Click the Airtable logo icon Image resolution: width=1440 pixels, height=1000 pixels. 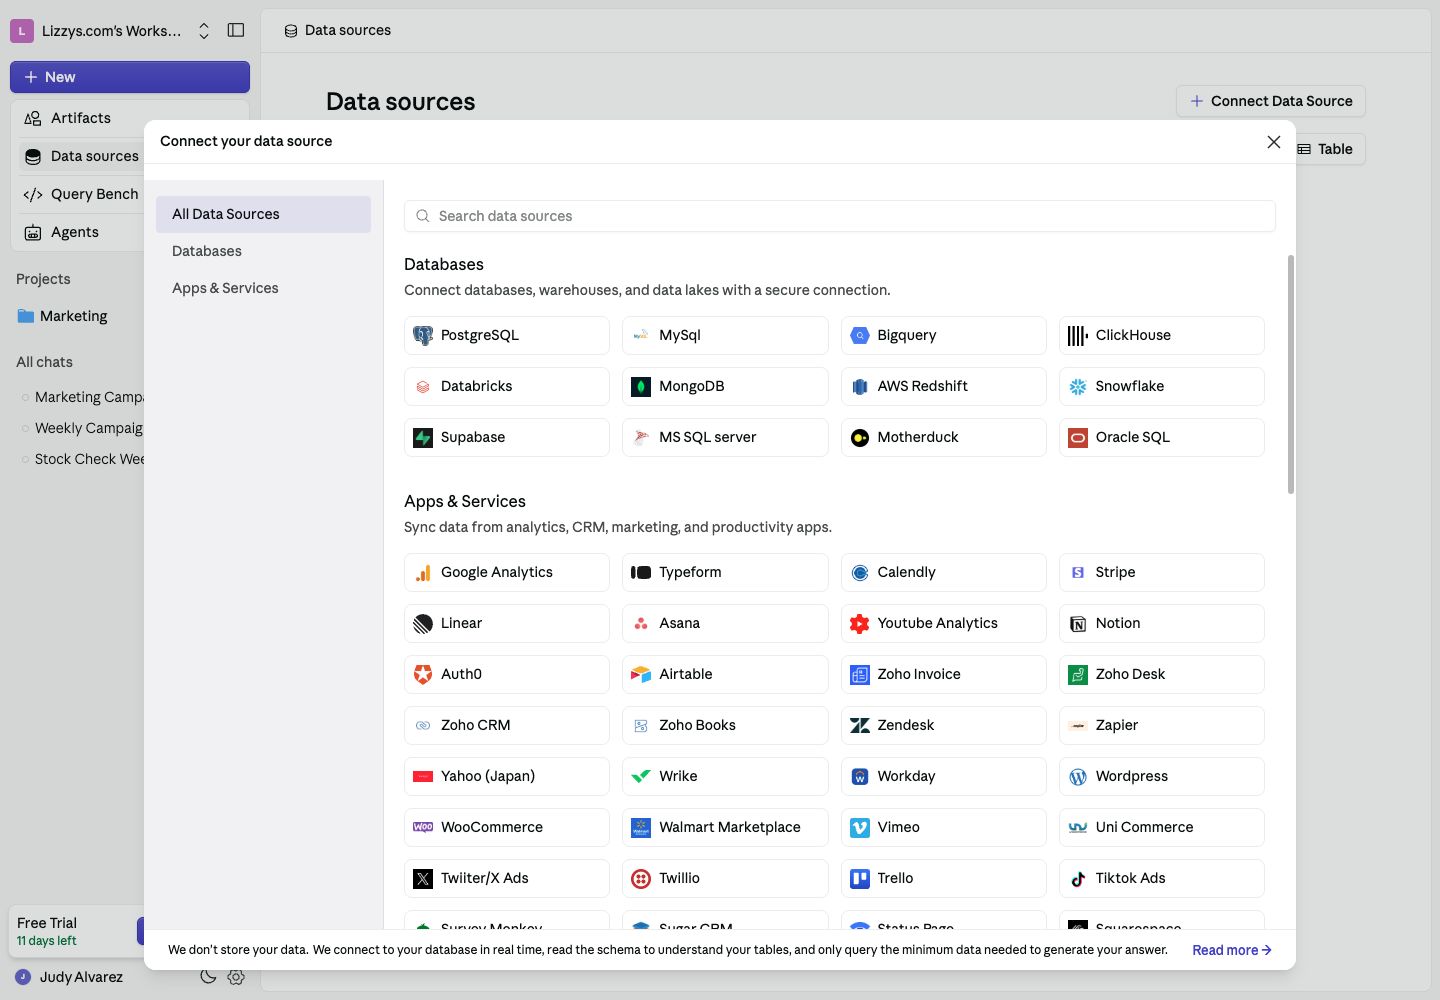coord(641,675)
